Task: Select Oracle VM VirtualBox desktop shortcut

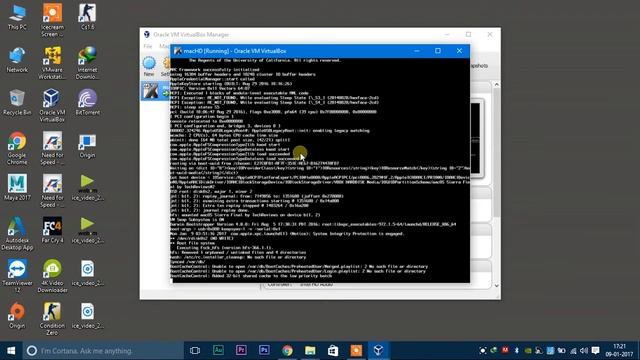Action: coord(52,105)
